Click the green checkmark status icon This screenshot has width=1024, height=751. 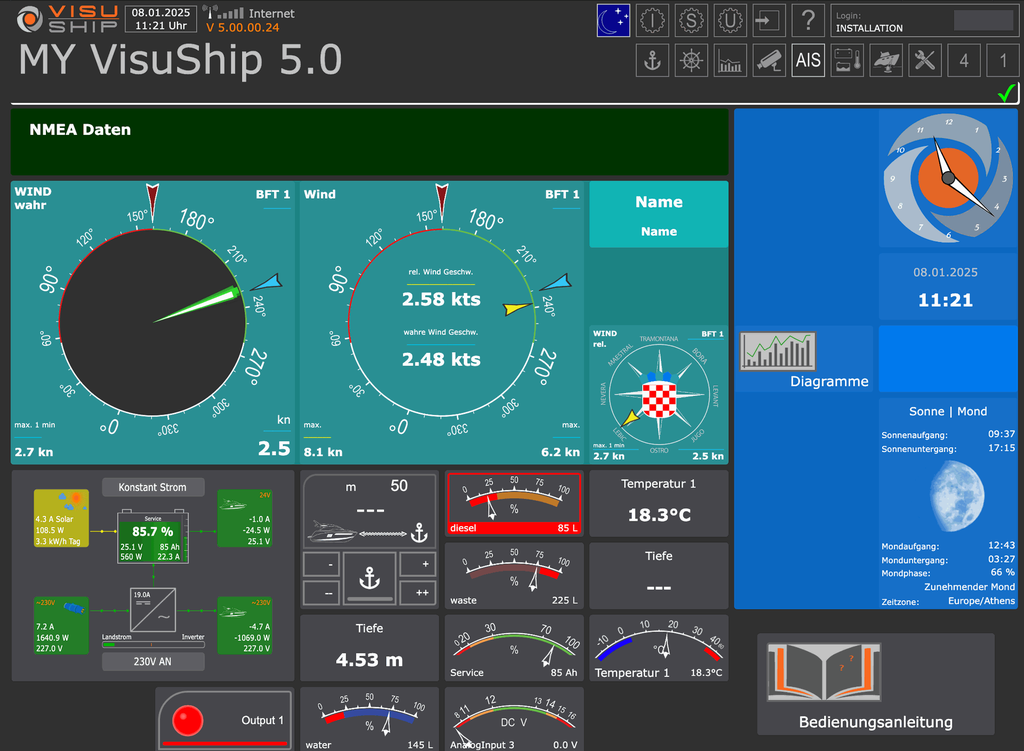[x=1006, y=93]
